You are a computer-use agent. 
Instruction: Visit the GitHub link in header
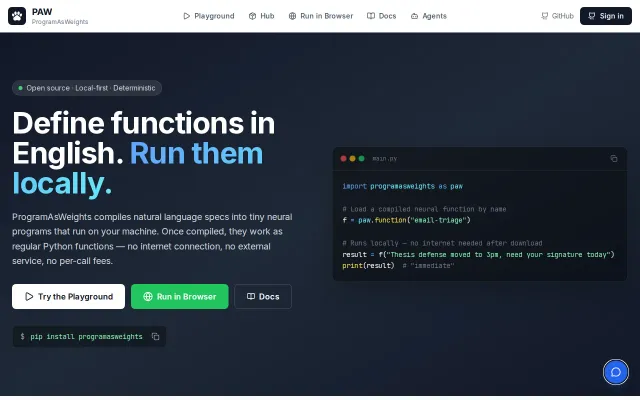tap(557, 16)
